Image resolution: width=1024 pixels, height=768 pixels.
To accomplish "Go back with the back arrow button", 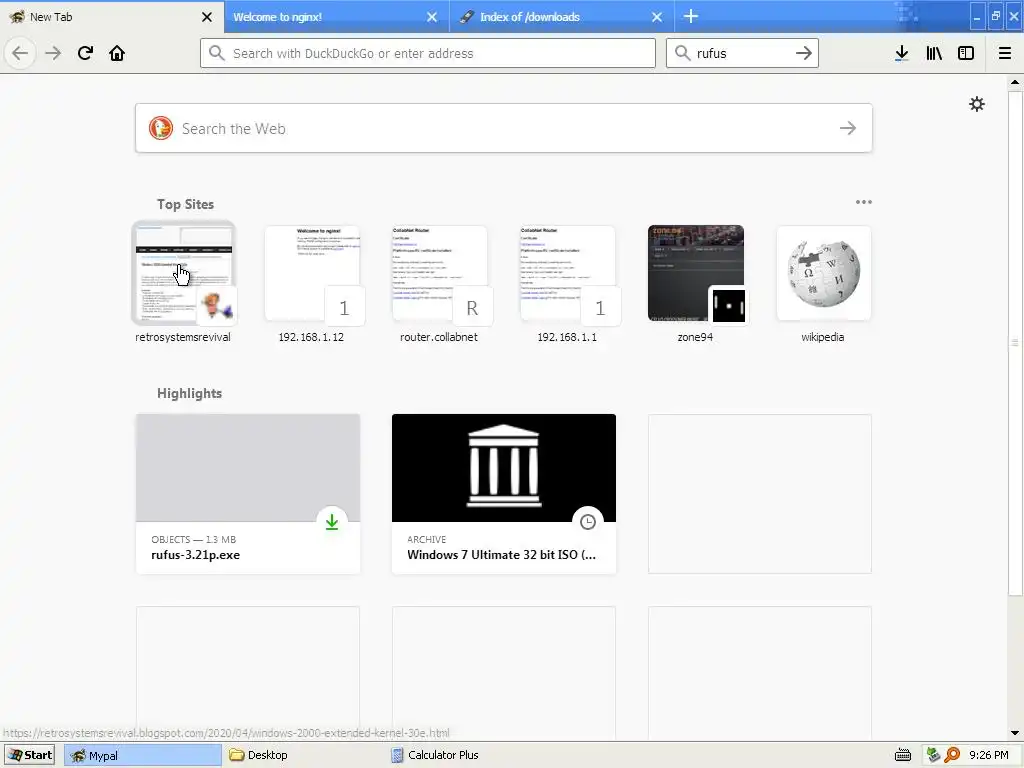I will click(20, 53).
